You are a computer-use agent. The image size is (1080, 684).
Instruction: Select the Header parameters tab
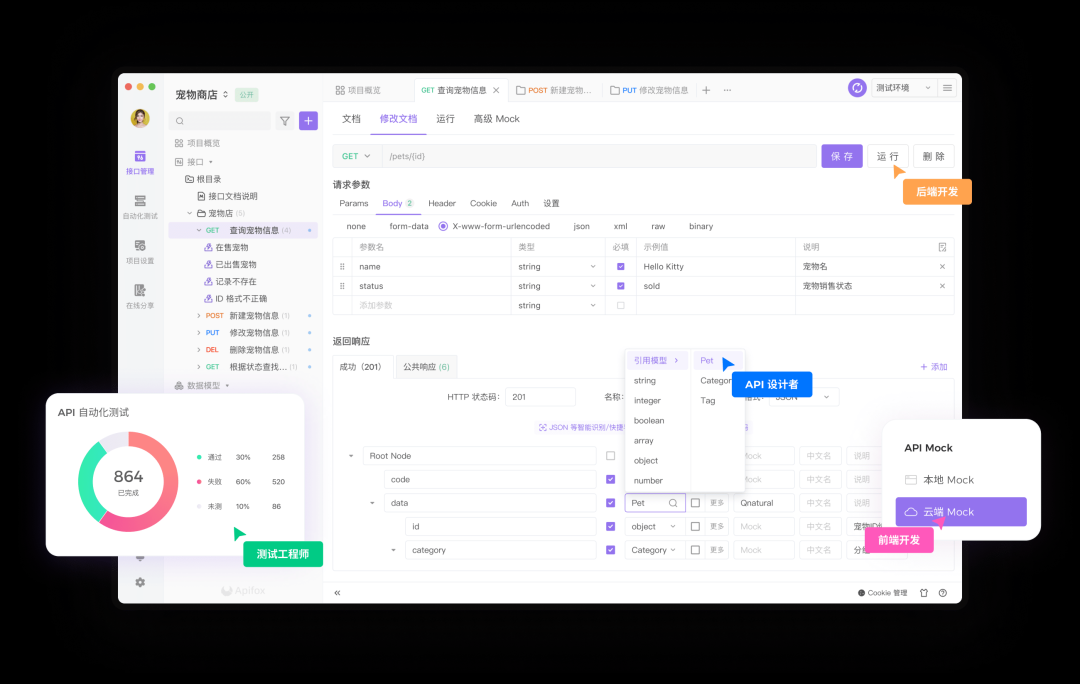click(x=442, y=203)
